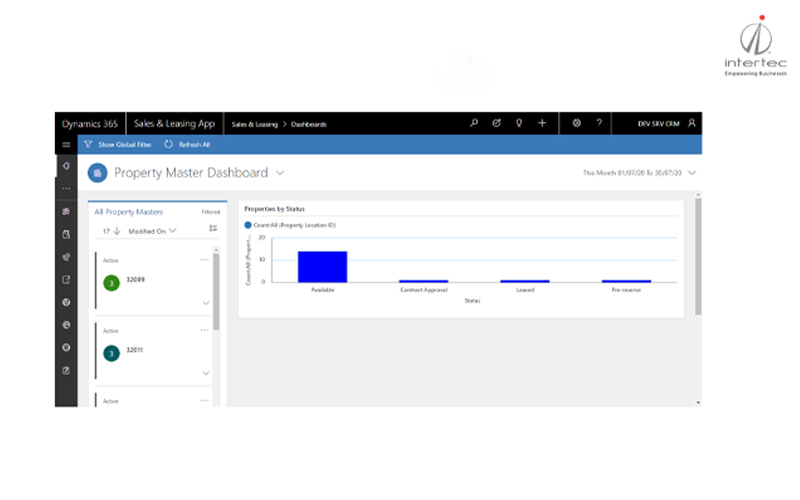Click the Pre-reserve bar in the chart
The width and height of the screenshot is (800, 500).
pos(627,281)
